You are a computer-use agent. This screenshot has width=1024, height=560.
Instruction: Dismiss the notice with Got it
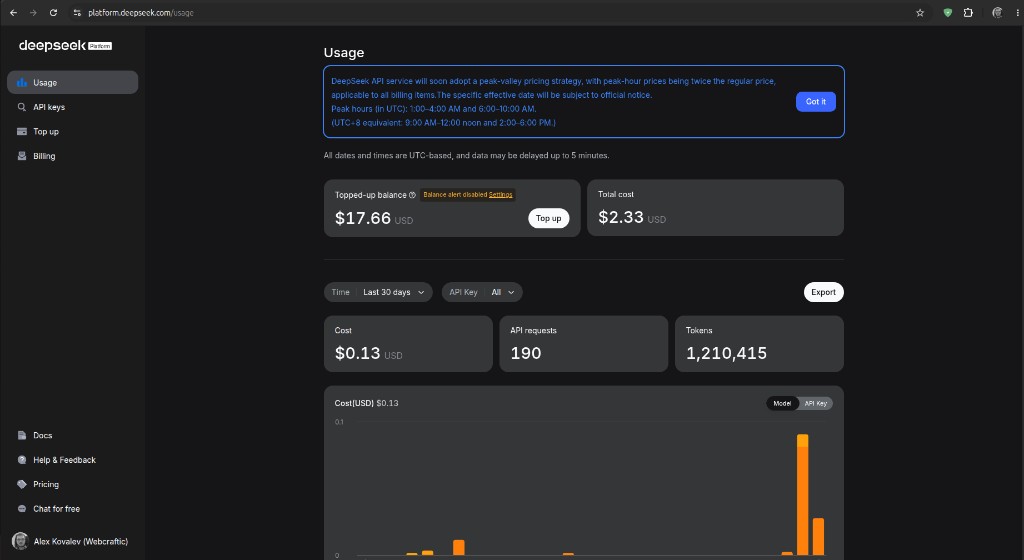816,101
